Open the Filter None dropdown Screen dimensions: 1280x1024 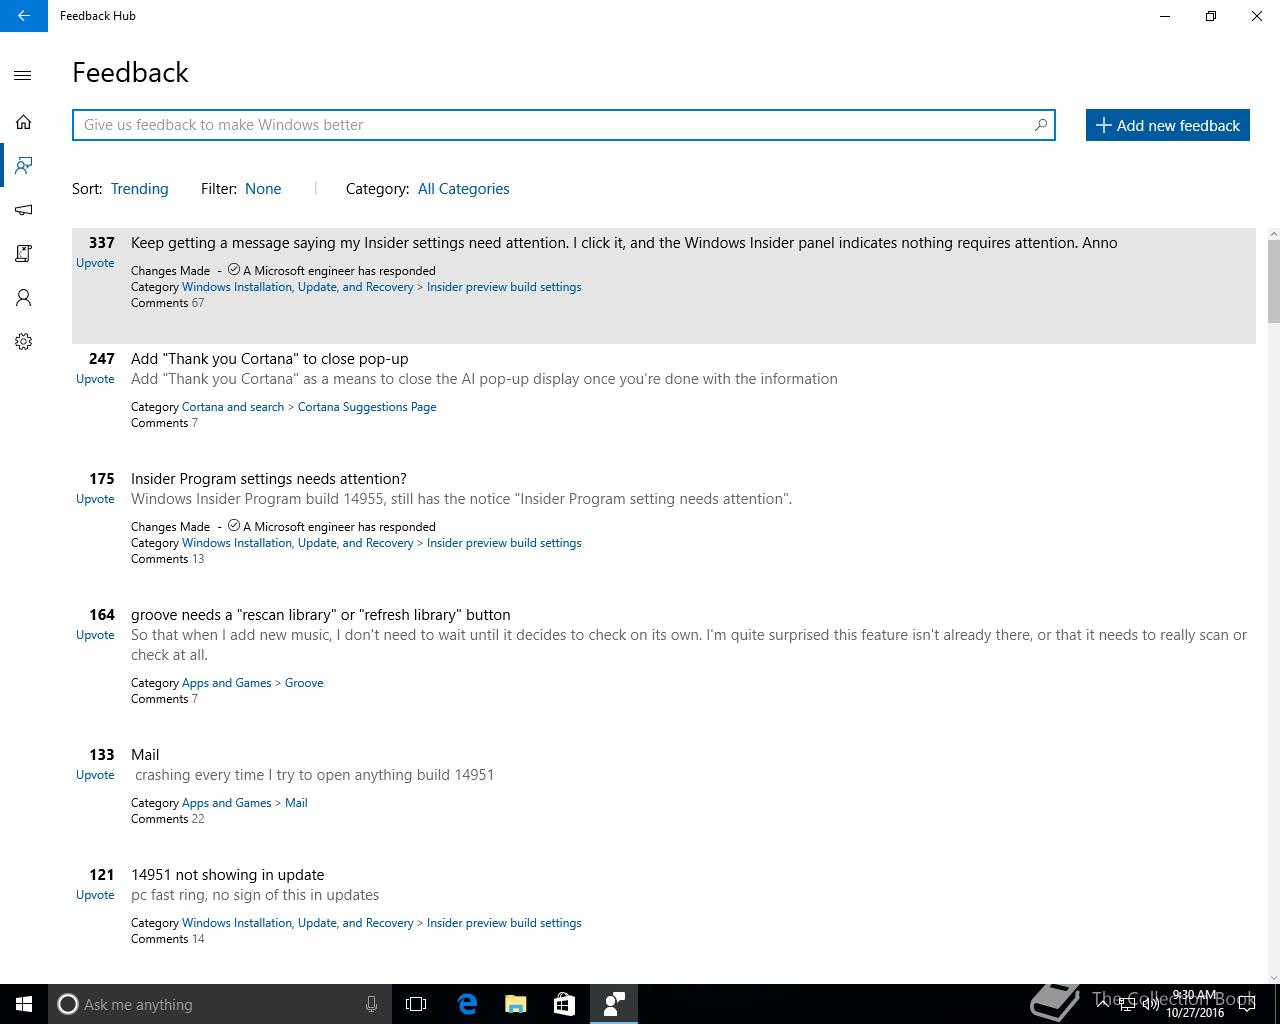tap(263, 189)
